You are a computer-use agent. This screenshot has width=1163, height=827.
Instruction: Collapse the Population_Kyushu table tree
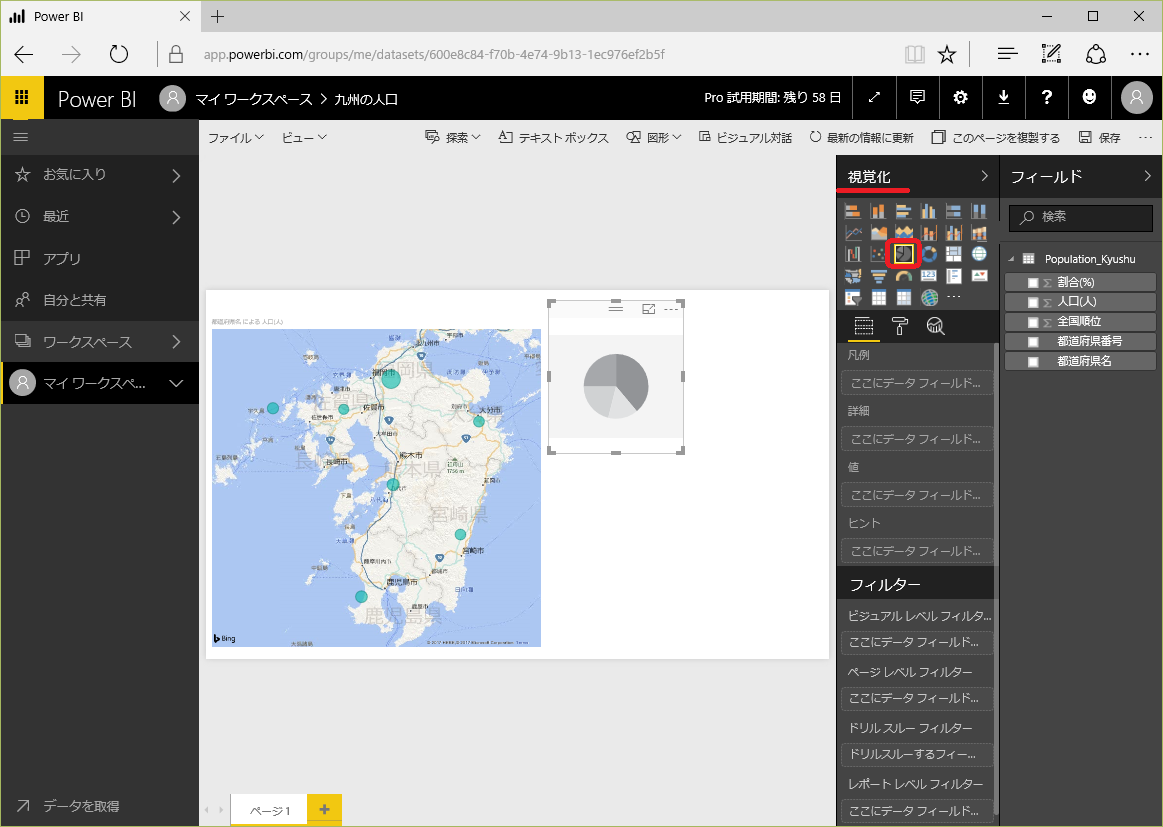click(x=1011, y=259)
